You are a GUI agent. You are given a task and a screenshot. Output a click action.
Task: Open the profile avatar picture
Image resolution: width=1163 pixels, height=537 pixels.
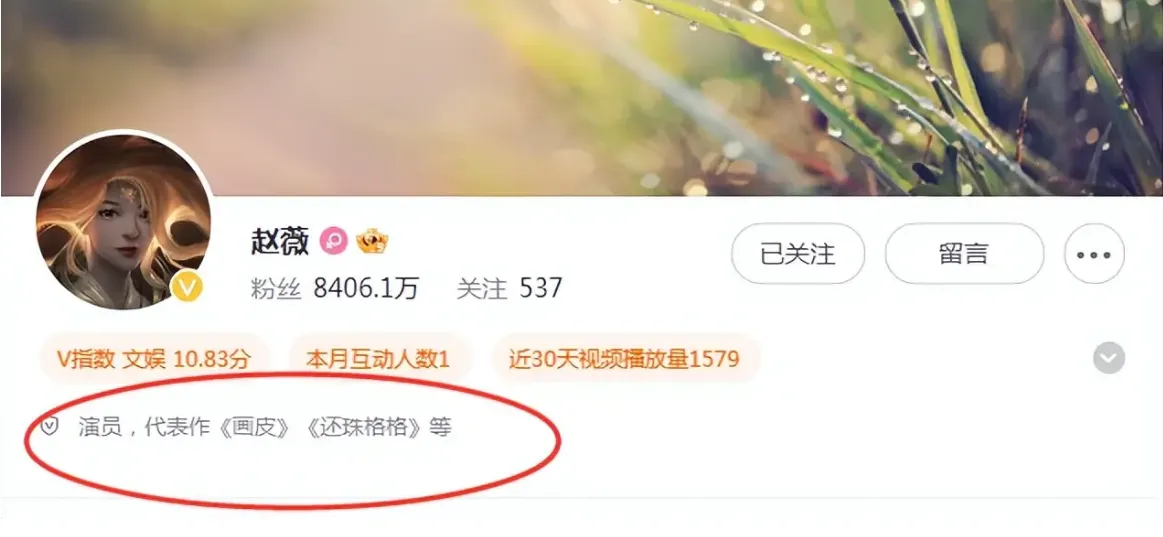(123, 222)
